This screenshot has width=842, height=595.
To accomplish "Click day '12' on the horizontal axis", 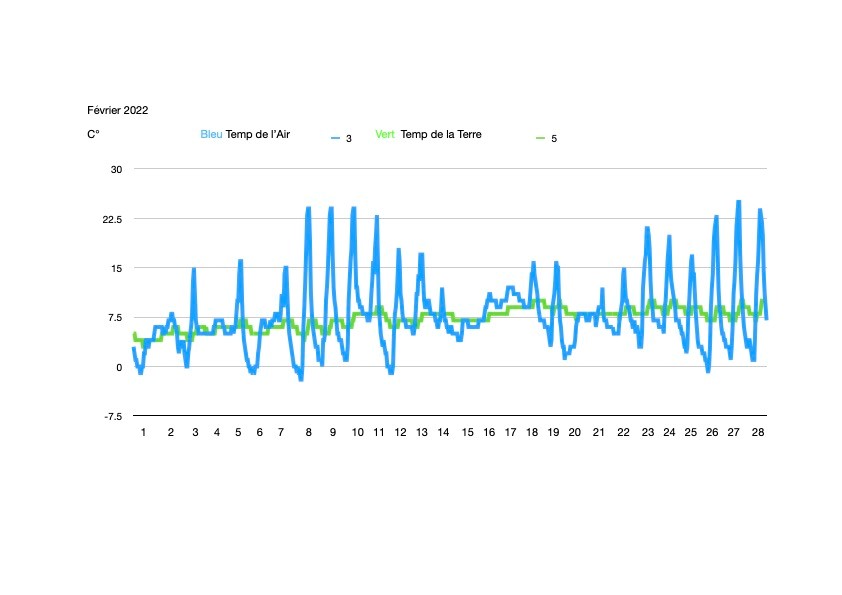I will (401, 432).
